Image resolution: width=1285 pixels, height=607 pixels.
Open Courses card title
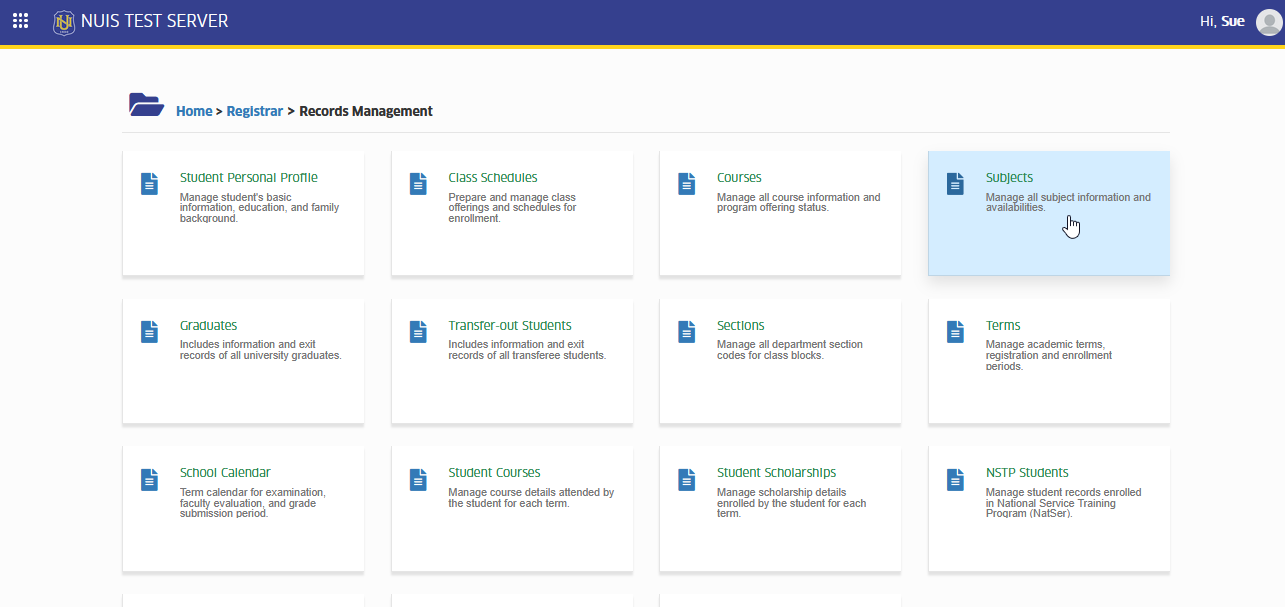[739, 178]
